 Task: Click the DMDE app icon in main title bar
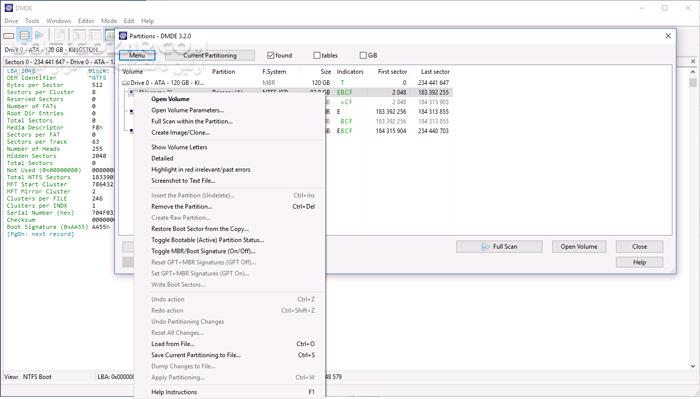tap(8, 8)
